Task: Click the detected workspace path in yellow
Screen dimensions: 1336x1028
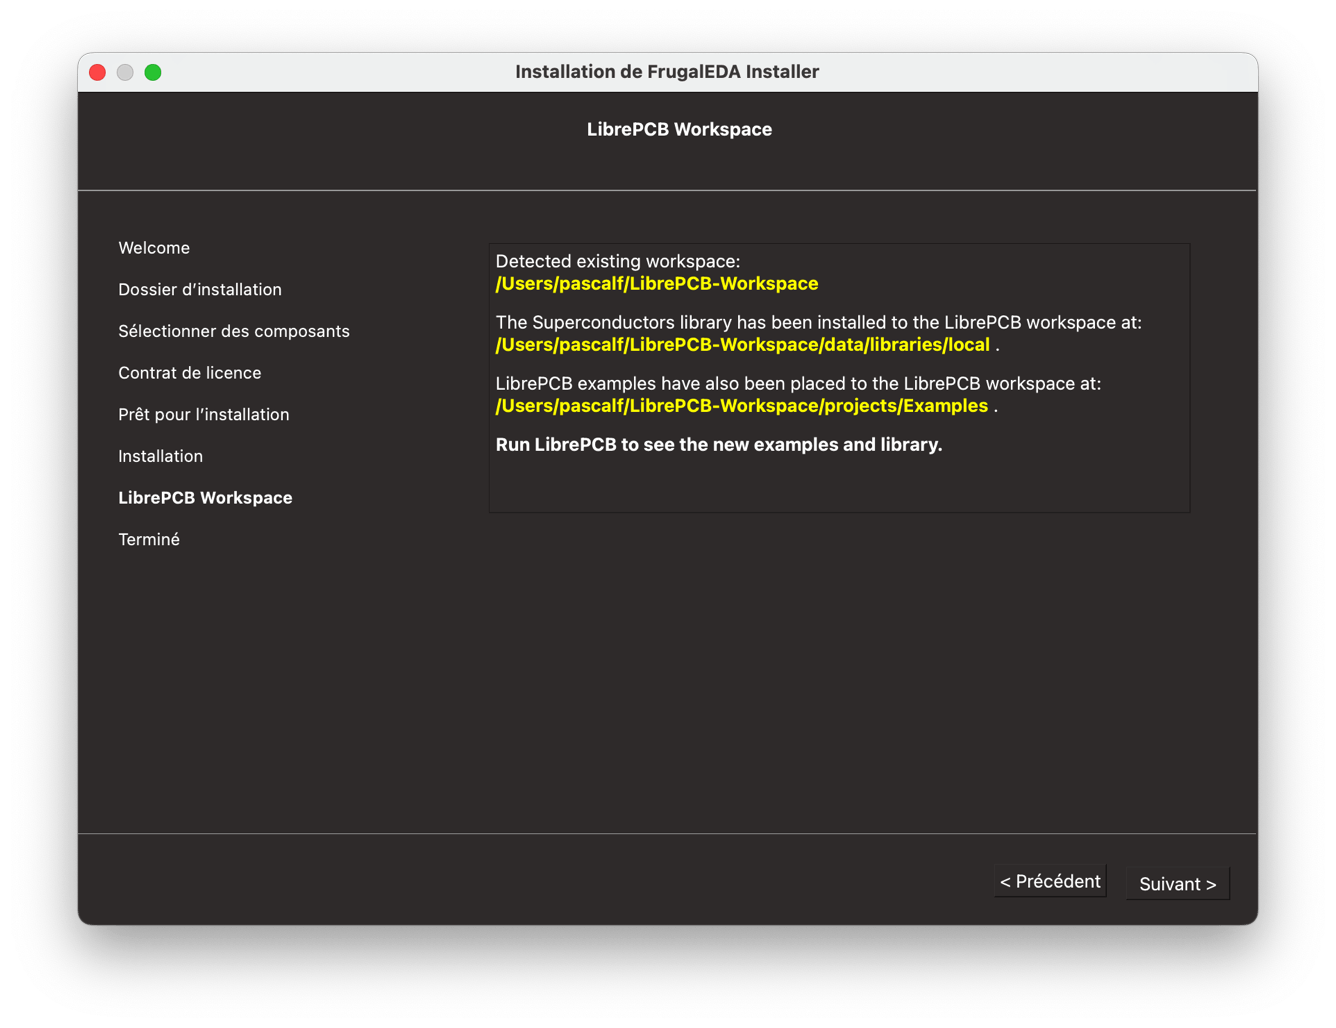Action: pyautogui.click(x=657, y=284)
